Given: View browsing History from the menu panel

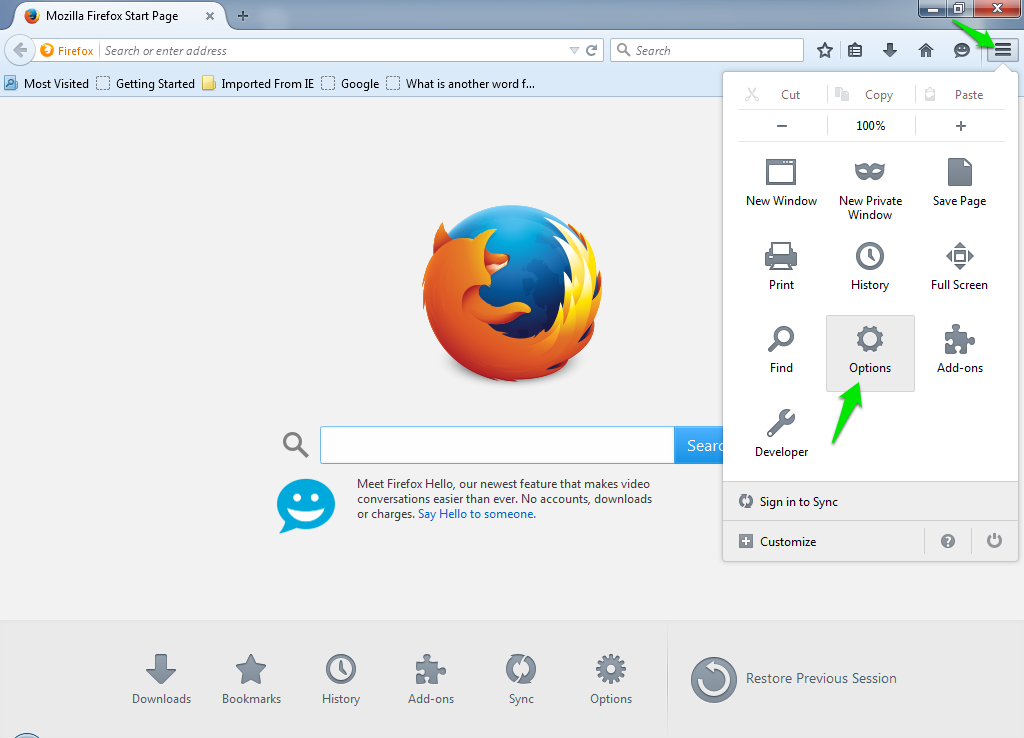Looking at the screenshot, I should pyautogui.click(x=869, y=267).
